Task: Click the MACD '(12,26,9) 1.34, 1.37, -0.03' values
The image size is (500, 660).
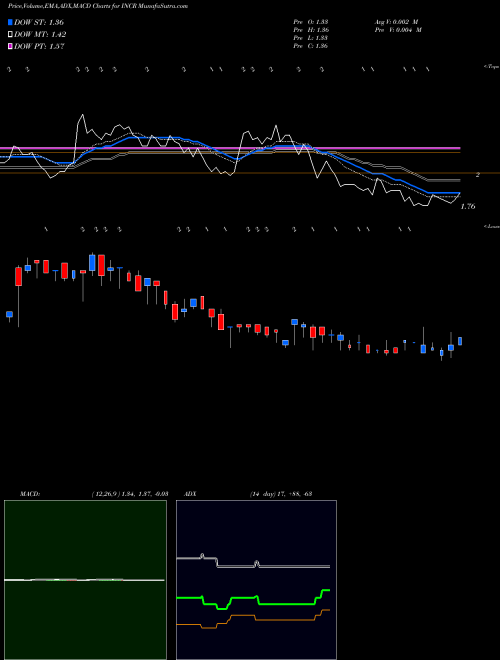Action: pos(130,494)
